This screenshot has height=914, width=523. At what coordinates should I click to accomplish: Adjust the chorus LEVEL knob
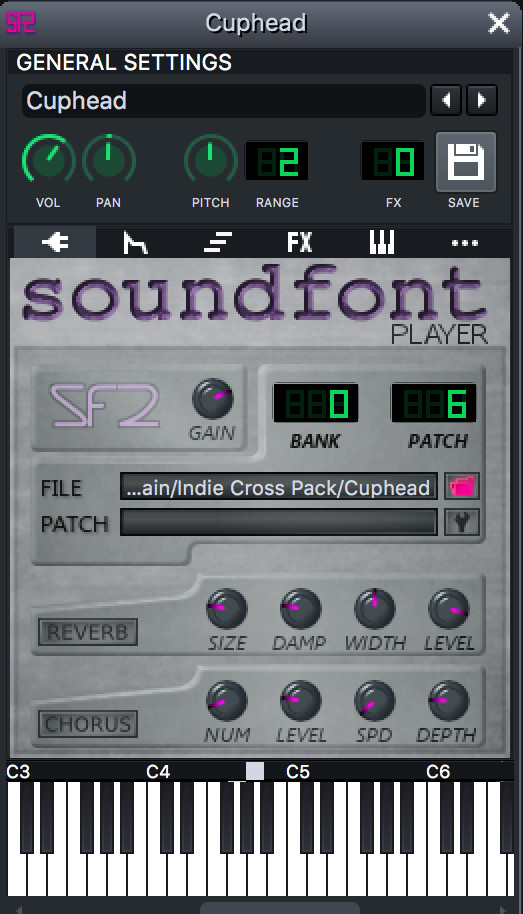[300, 700]
